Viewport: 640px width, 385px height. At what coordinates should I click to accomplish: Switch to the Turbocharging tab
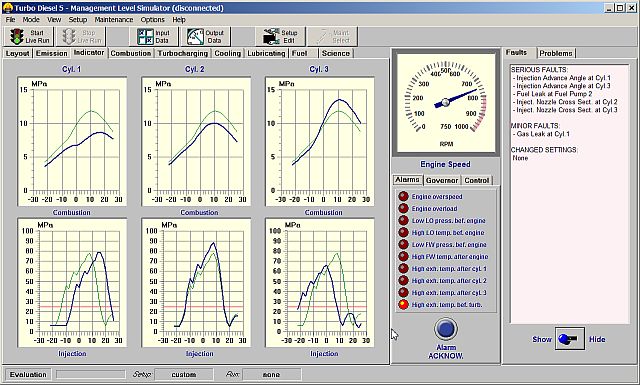coord(183,53)
